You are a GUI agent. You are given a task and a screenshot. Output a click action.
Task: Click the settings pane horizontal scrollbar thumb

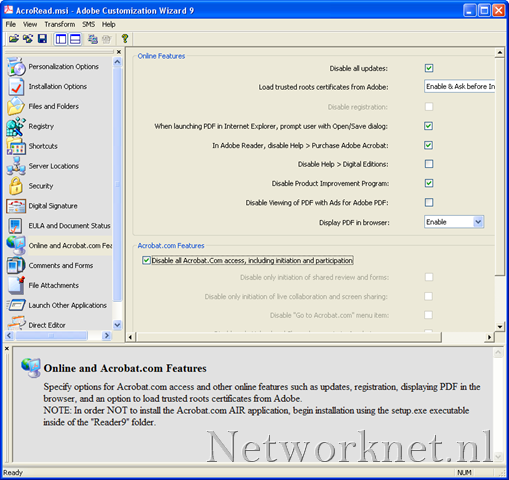pyautogui.click(x=288, y=337)
